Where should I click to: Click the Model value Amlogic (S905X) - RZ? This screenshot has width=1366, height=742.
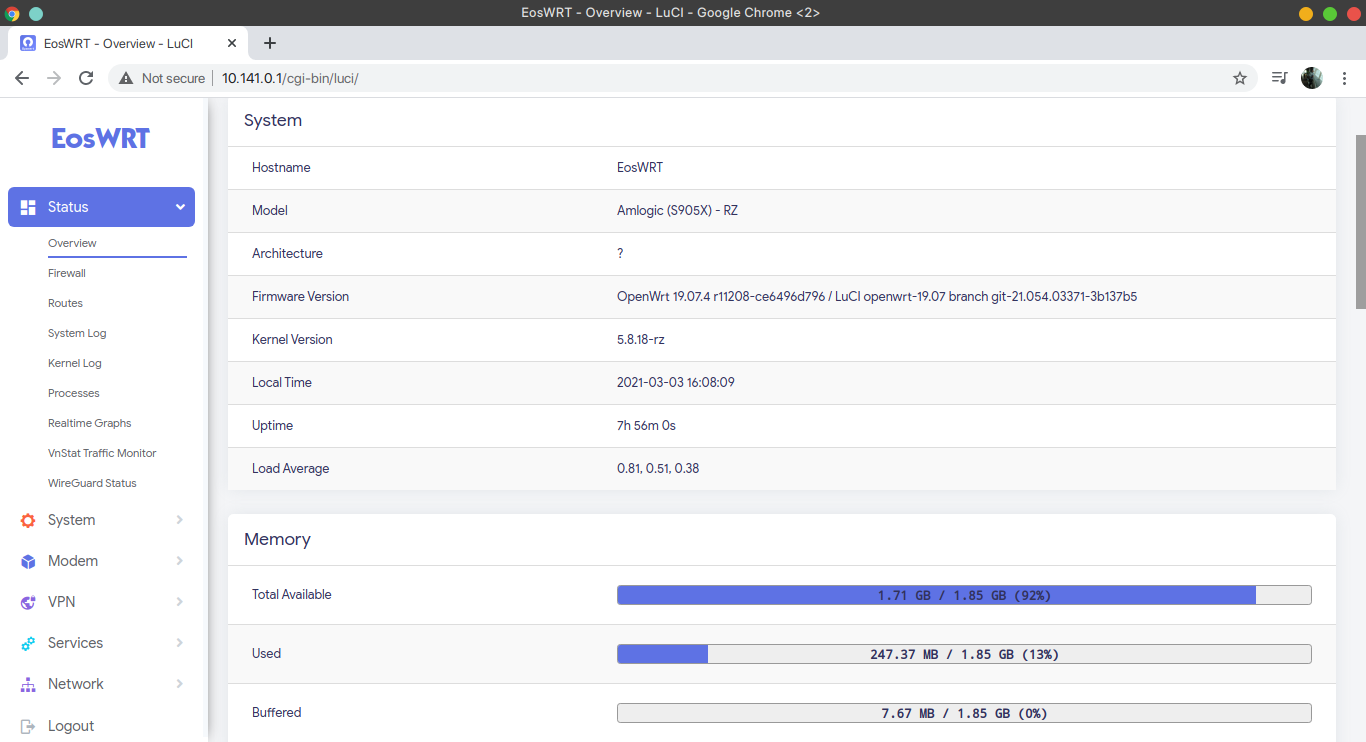pyautogui.click(x=678, y=210)
